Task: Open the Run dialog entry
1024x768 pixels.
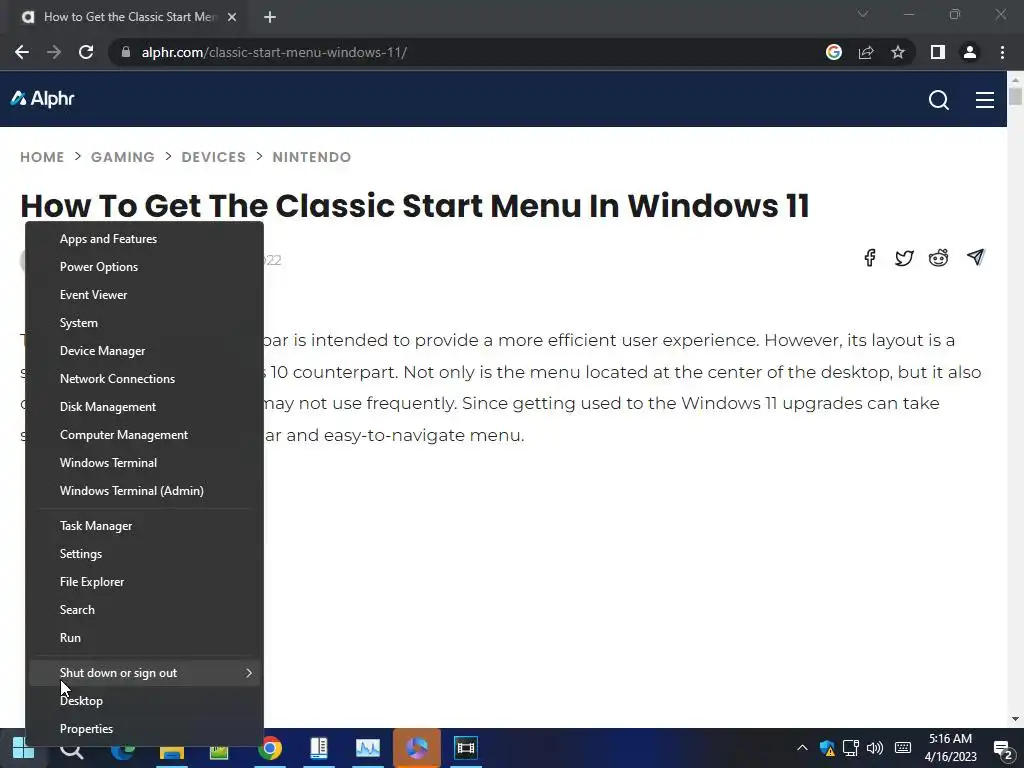Action: click(x=144, y=639)
